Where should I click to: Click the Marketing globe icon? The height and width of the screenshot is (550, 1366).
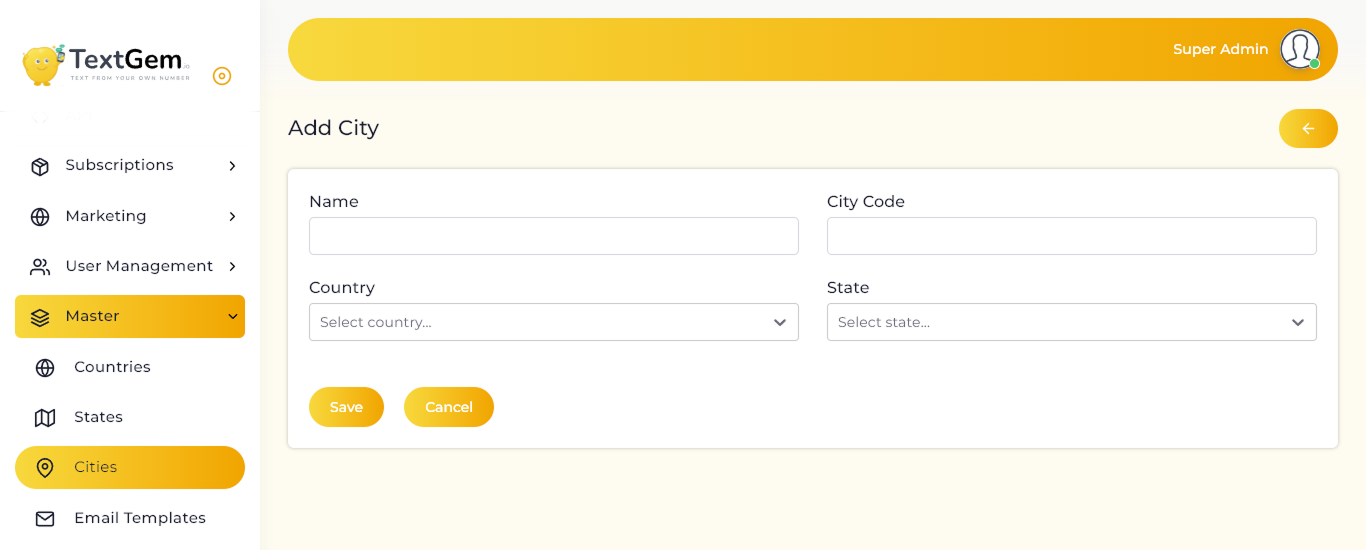40,217
